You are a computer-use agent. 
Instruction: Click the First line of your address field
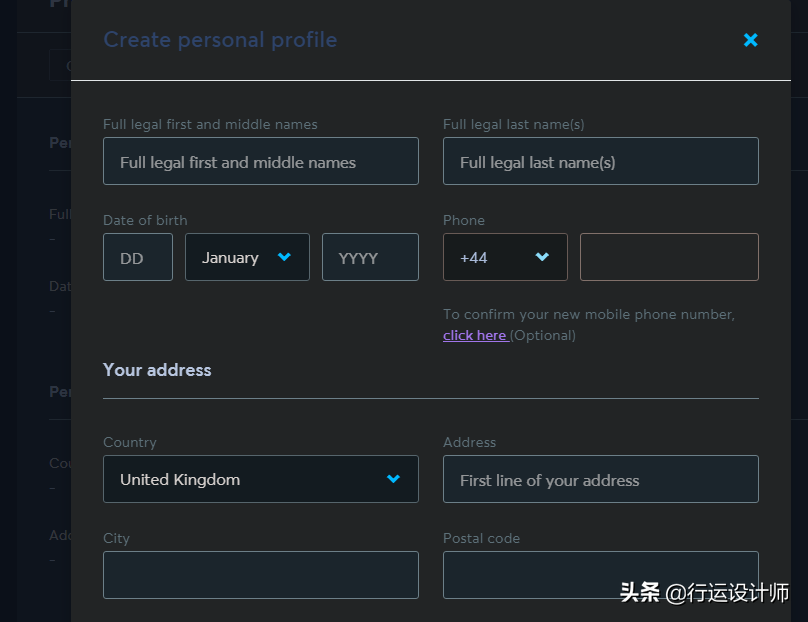click(600, 479)
